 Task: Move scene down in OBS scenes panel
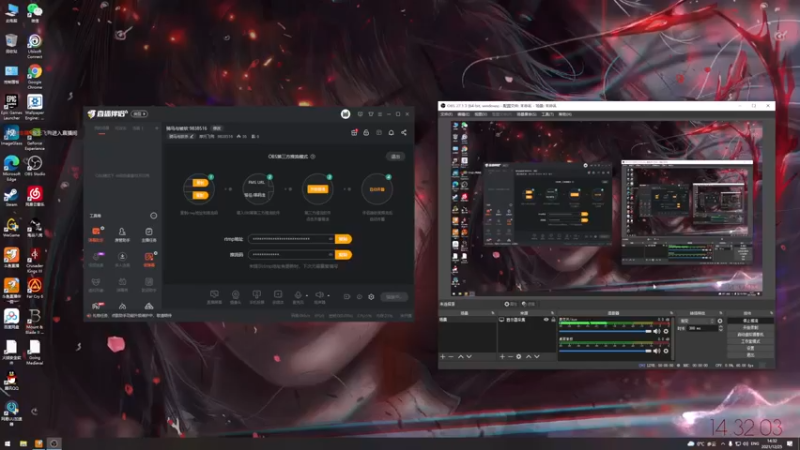click(469, 357)
